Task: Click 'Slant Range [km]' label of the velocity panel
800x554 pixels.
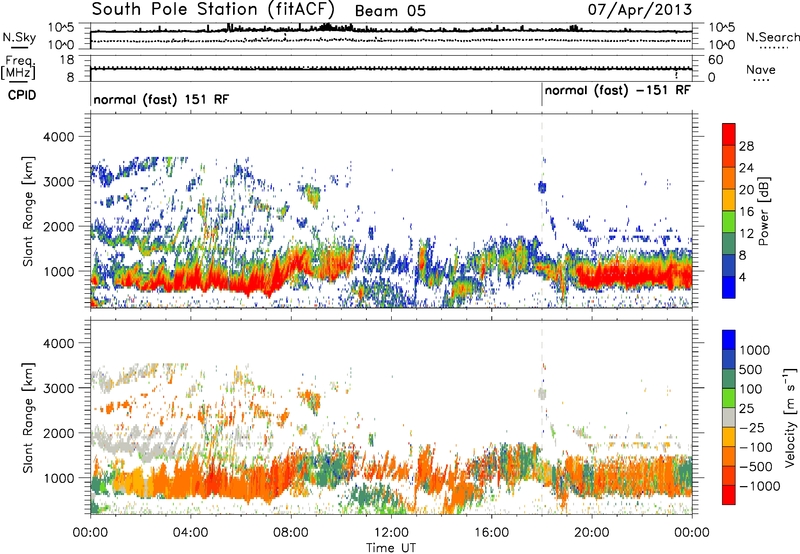Action: [x=28, y=417]
